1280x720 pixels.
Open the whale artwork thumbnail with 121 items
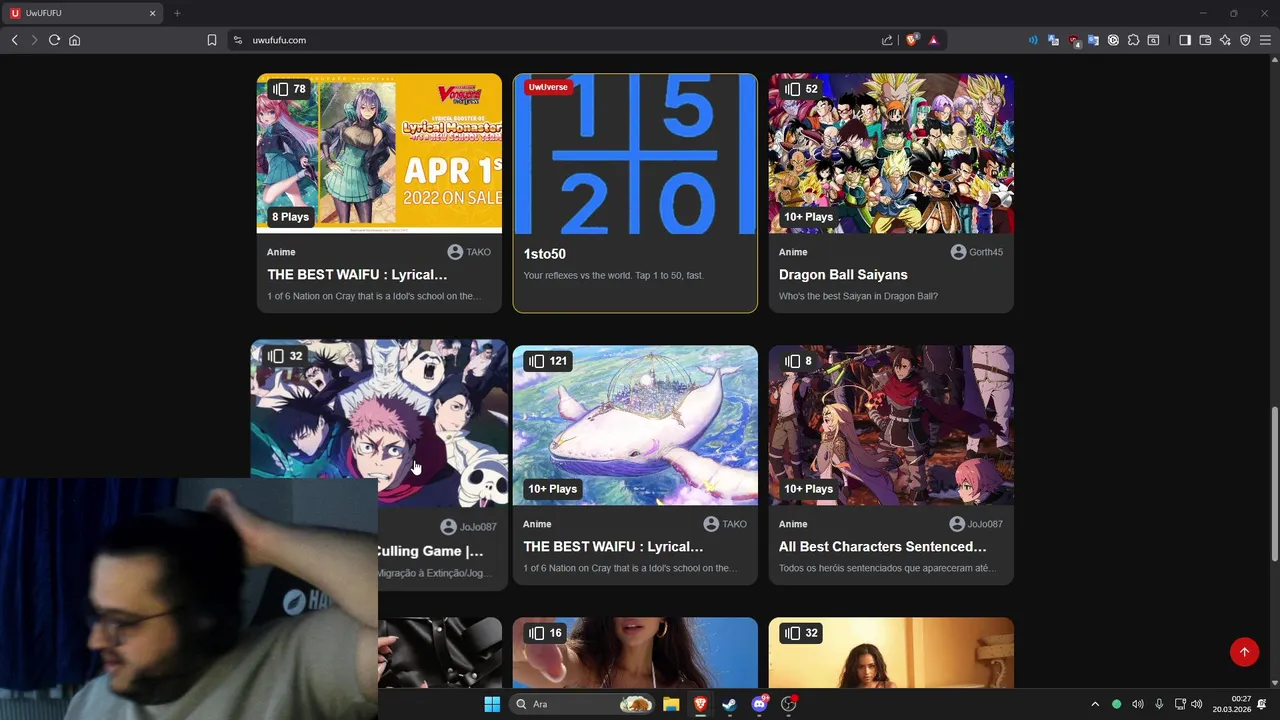[635, 425]
